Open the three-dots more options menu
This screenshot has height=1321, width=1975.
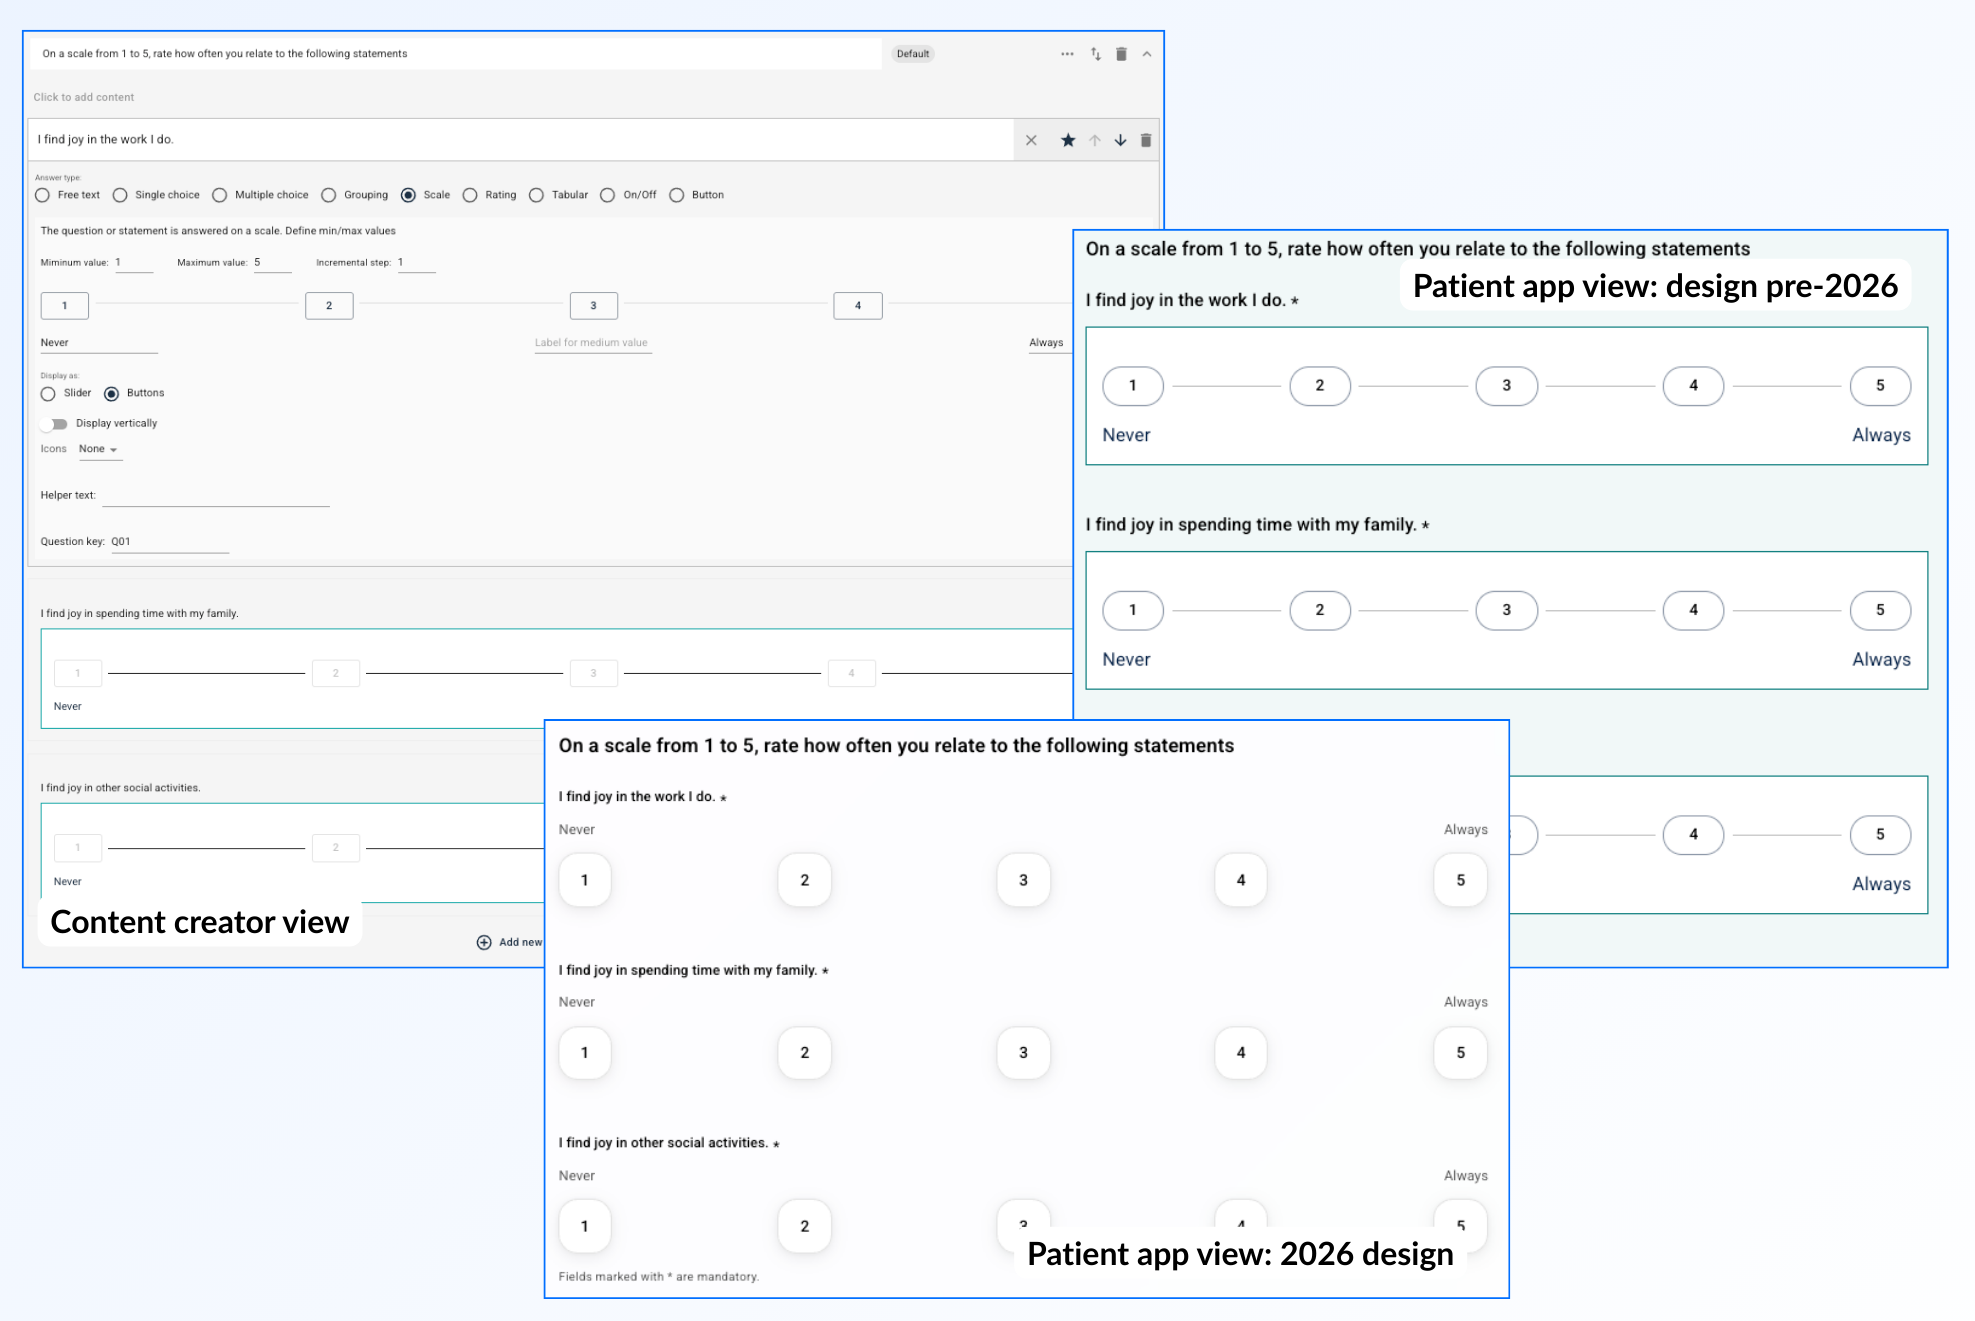pos(1067,54)
